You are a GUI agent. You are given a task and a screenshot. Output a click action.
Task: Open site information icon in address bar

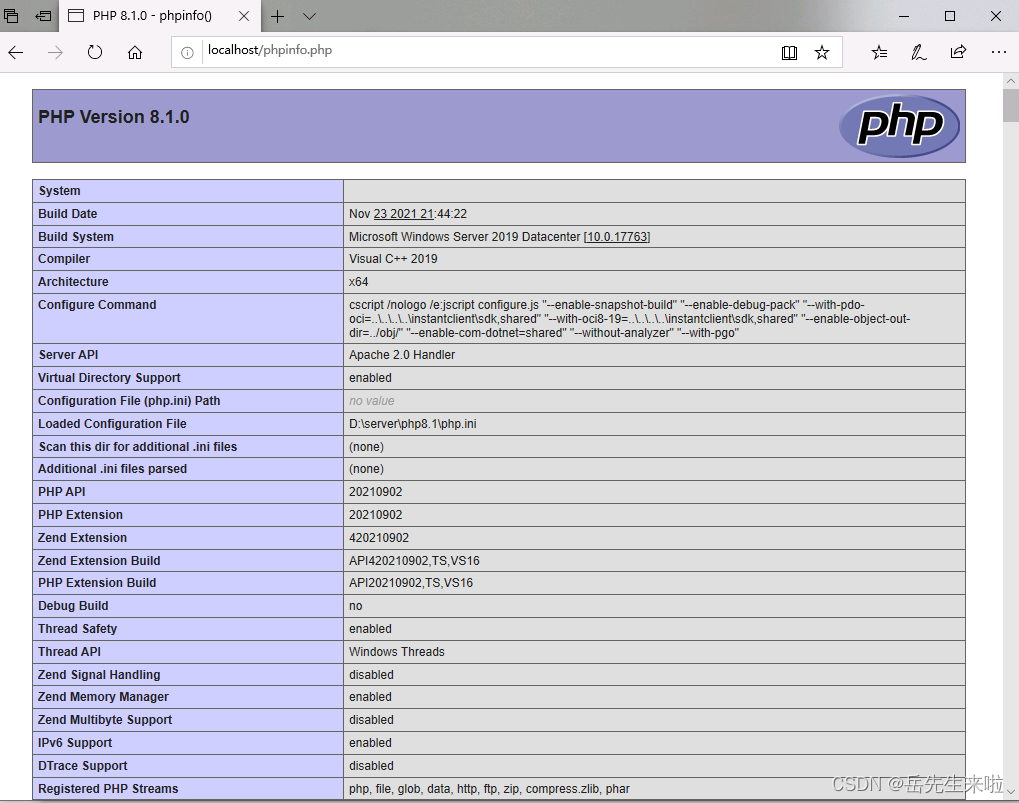[x=187, y=53]
